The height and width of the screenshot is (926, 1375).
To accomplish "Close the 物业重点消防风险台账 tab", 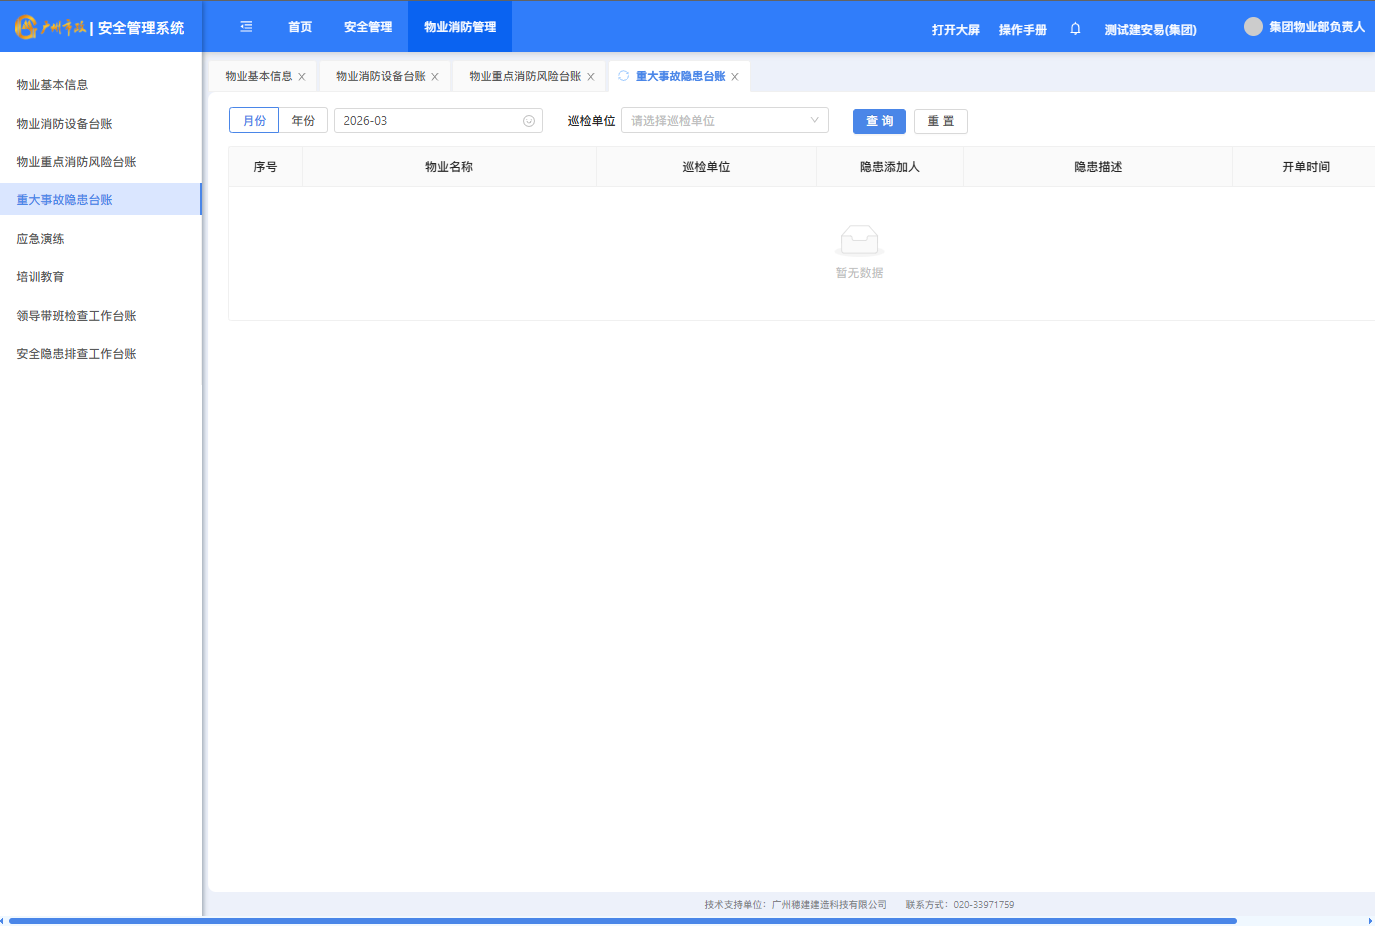I will [591, 77].
